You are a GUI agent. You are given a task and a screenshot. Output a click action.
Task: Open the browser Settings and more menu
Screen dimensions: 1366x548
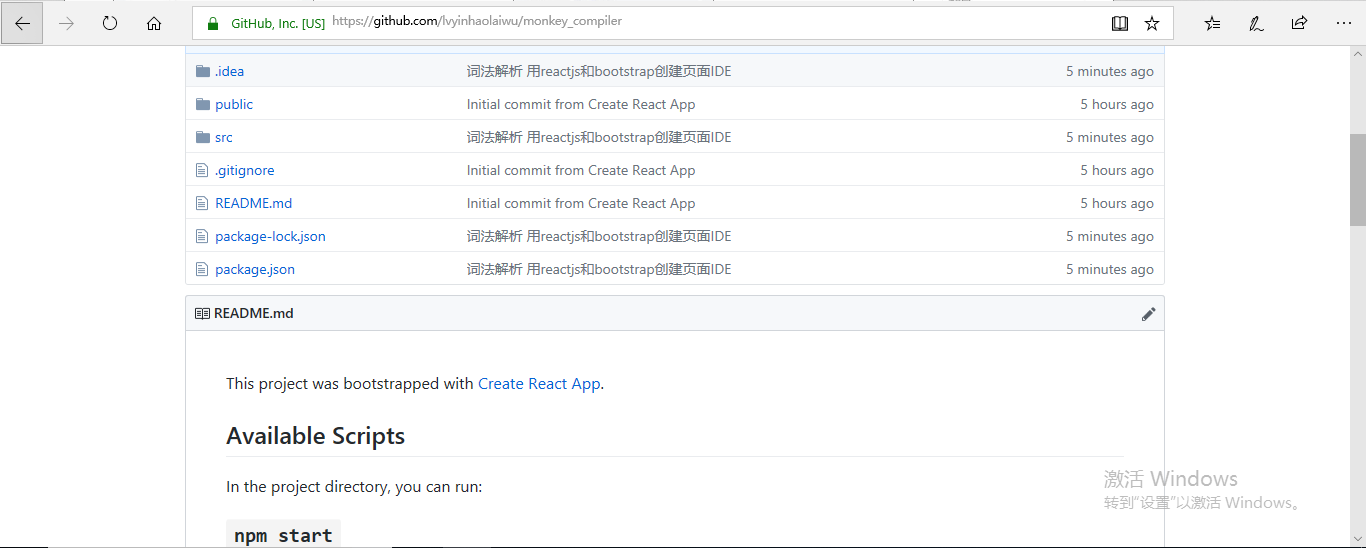pyautogui.click(x=1343, y=23)
